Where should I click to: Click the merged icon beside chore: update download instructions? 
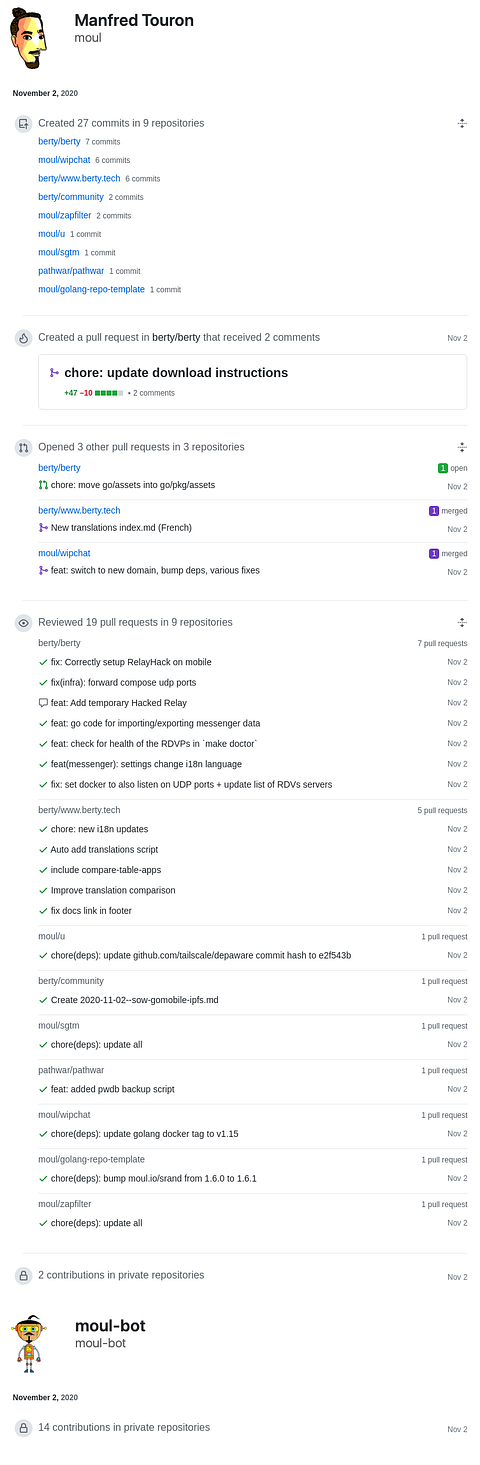point(54,373)
